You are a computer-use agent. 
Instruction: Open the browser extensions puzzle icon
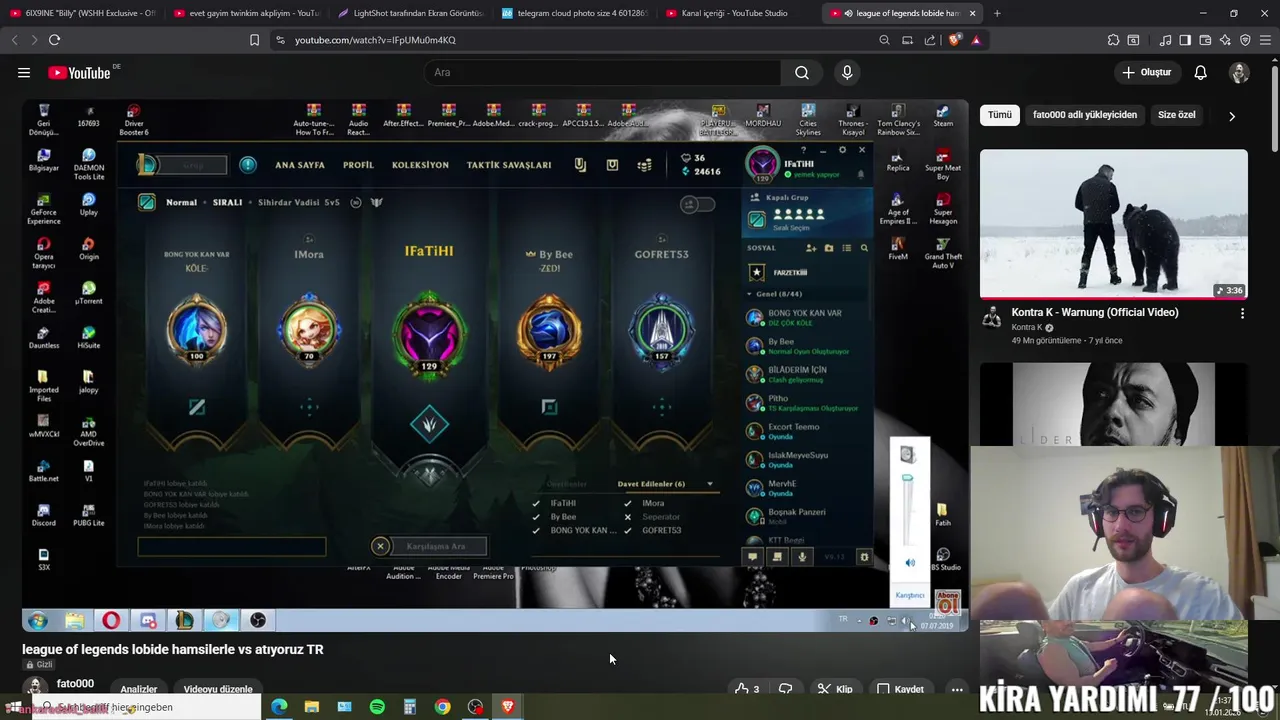pyautogui.click(x=1113, y=40)
